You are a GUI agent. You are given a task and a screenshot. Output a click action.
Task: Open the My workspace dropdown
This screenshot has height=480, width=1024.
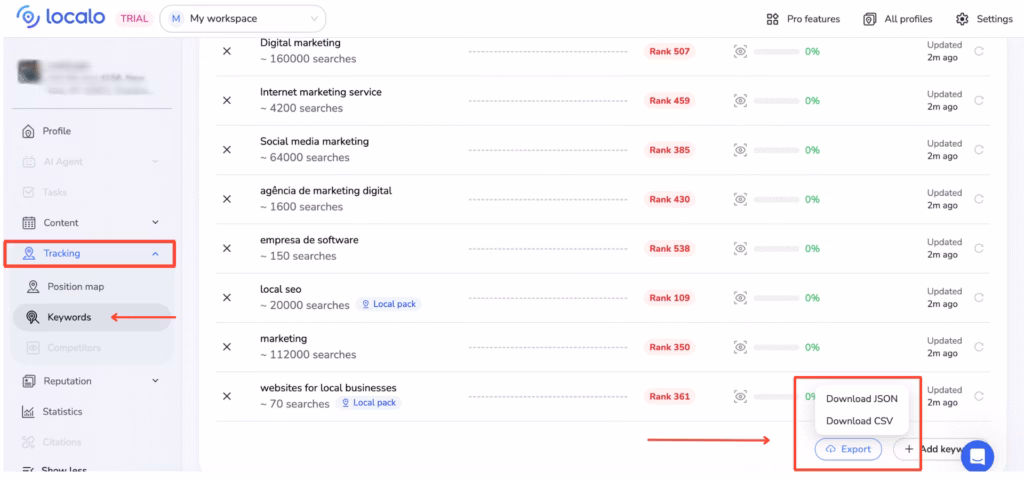[243, 19]
